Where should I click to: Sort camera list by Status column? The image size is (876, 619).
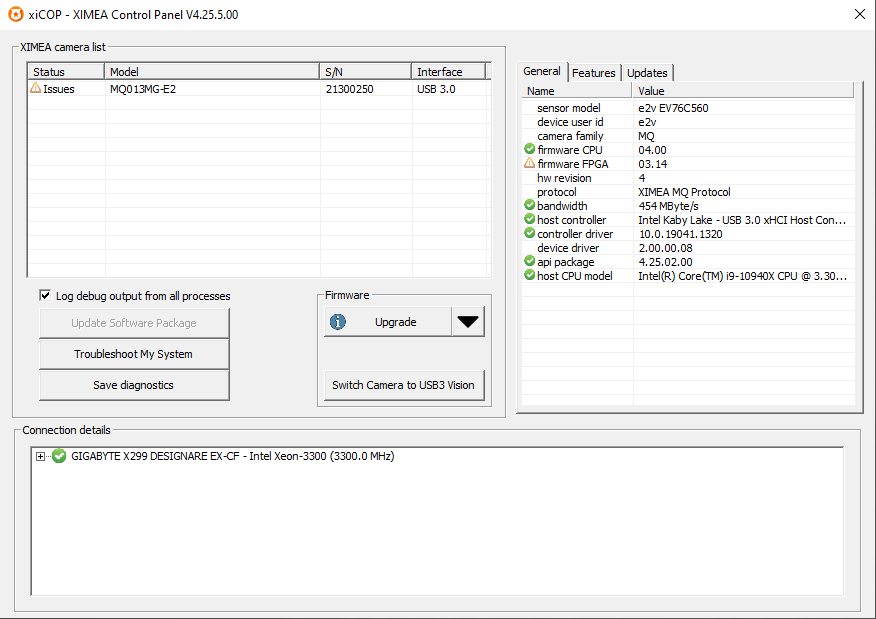[66, 72]
